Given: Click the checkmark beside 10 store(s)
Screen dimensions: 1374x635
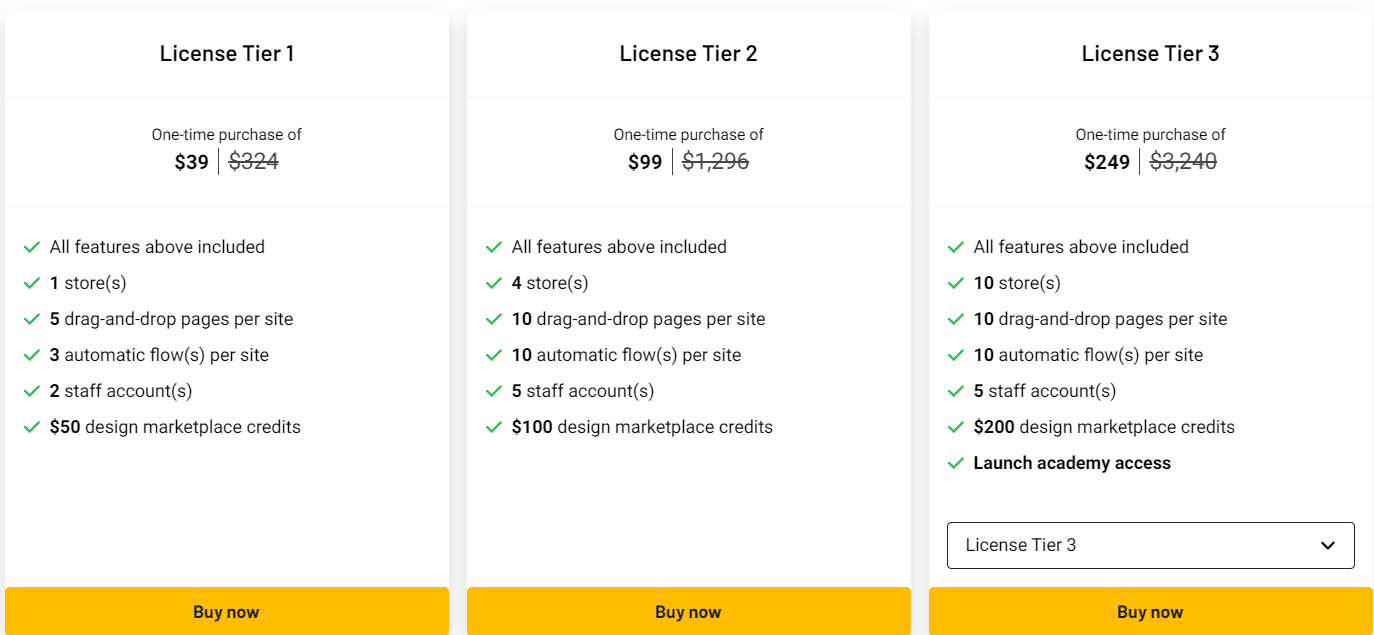Looking at the screenshot, I should pyautogui.click(x=955, y=282).
